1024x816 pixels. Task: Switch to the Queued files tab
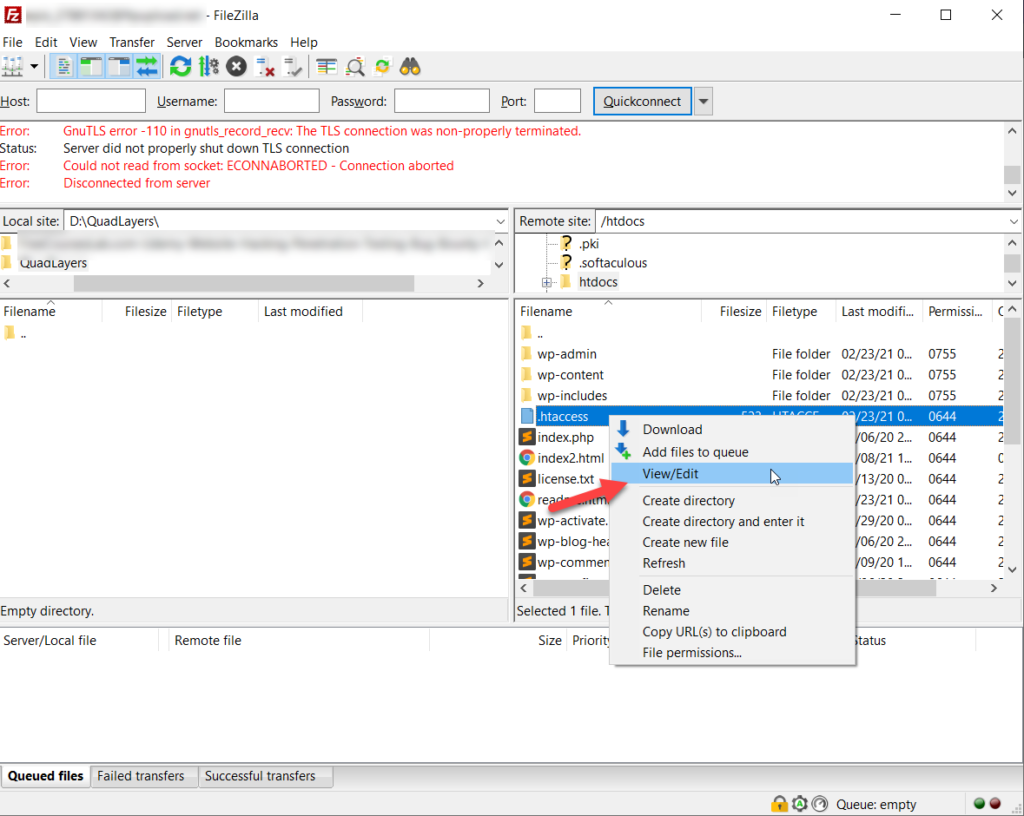coord(45,776)
